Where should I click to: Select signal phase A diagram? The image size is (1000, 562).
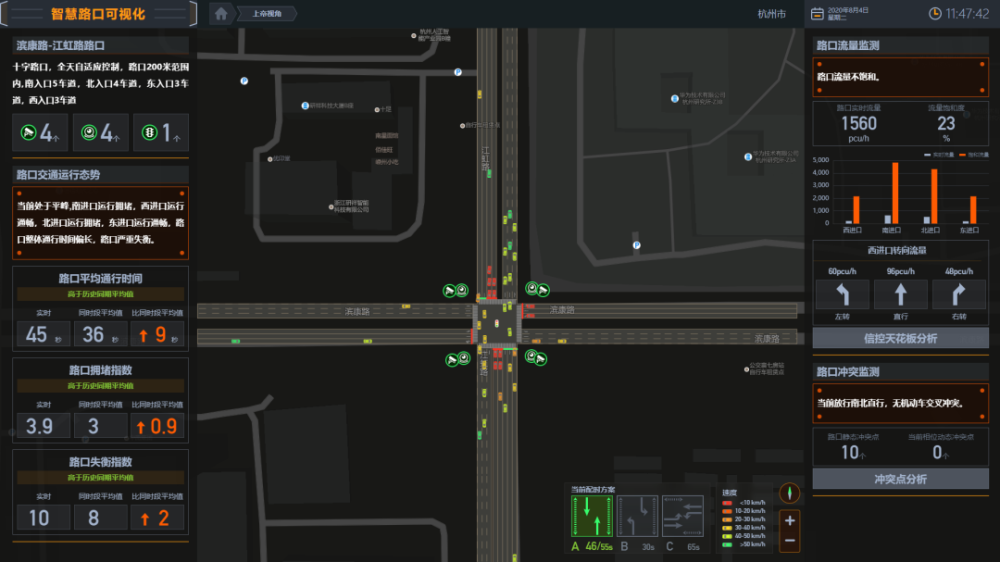pos(592,515)
